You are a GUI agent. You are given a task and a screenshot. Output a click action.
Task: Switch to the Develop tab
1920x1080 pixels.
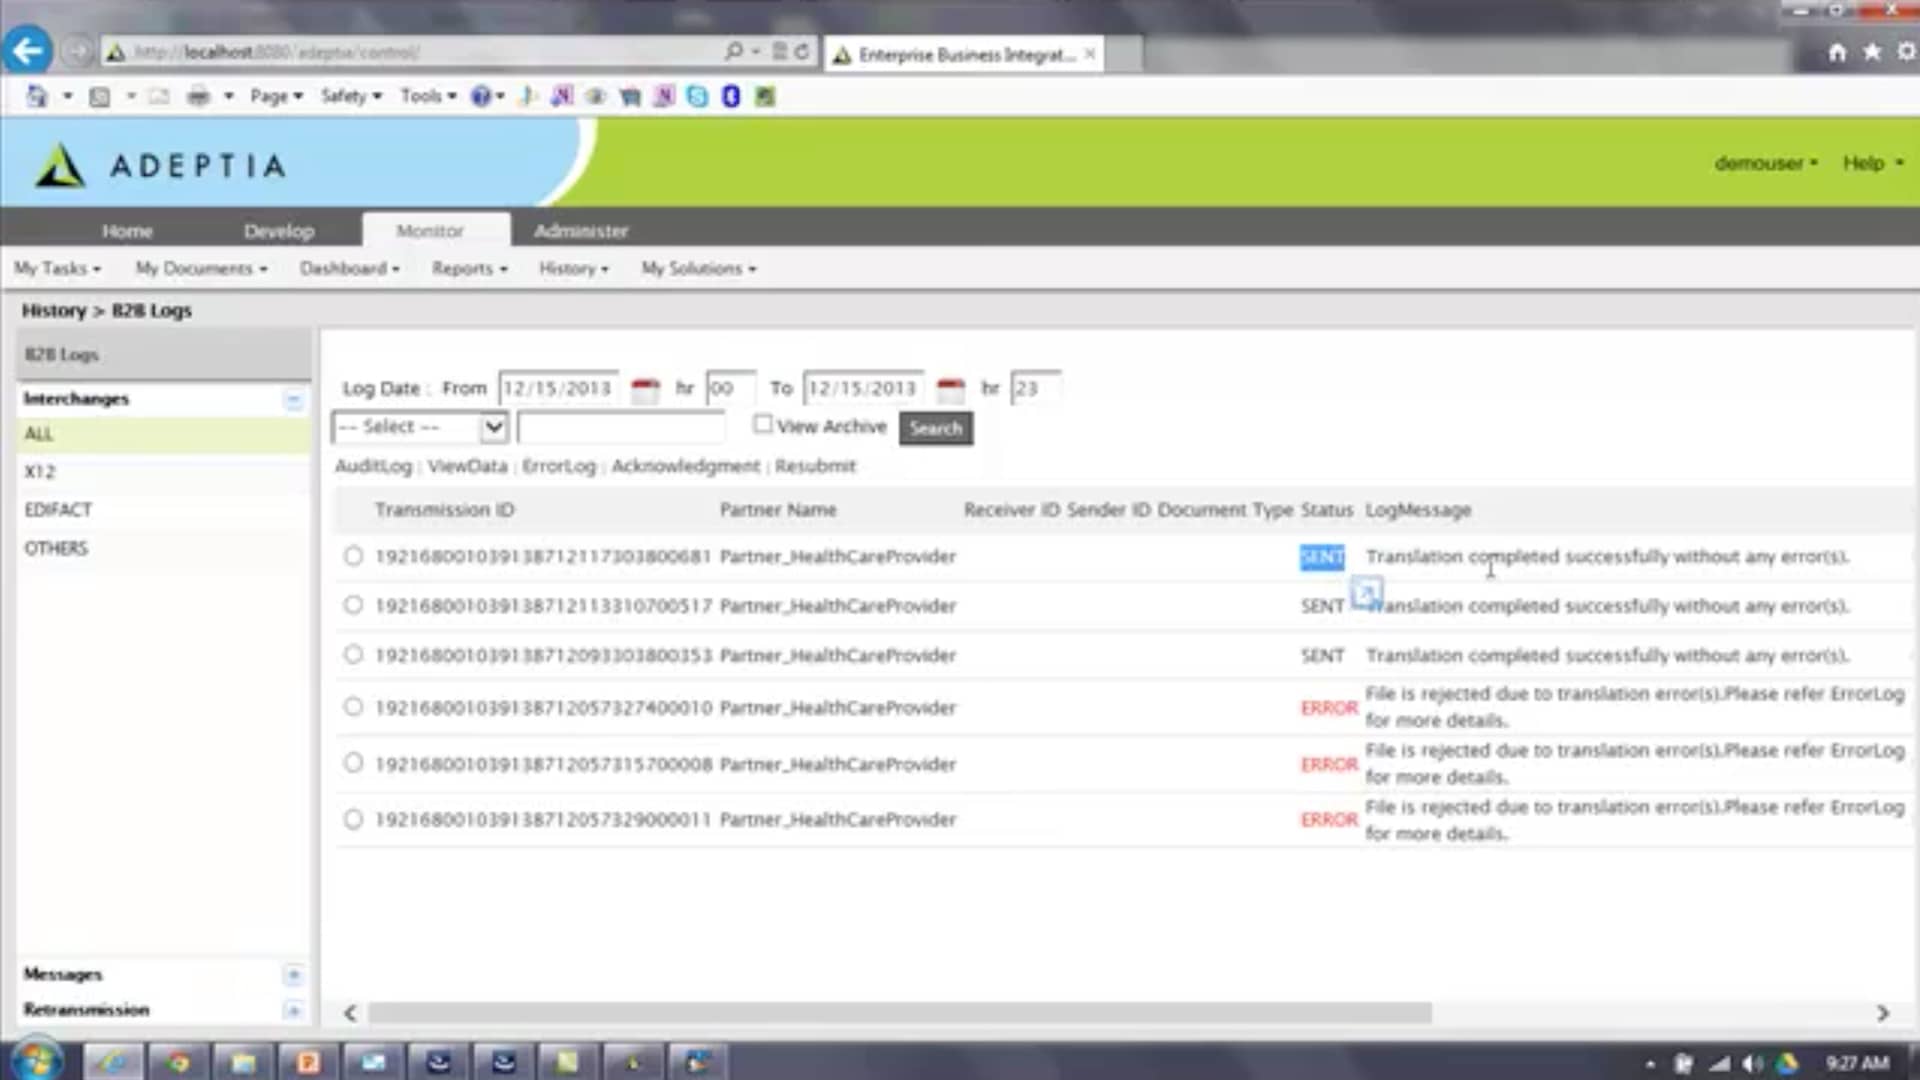(279, 231)
